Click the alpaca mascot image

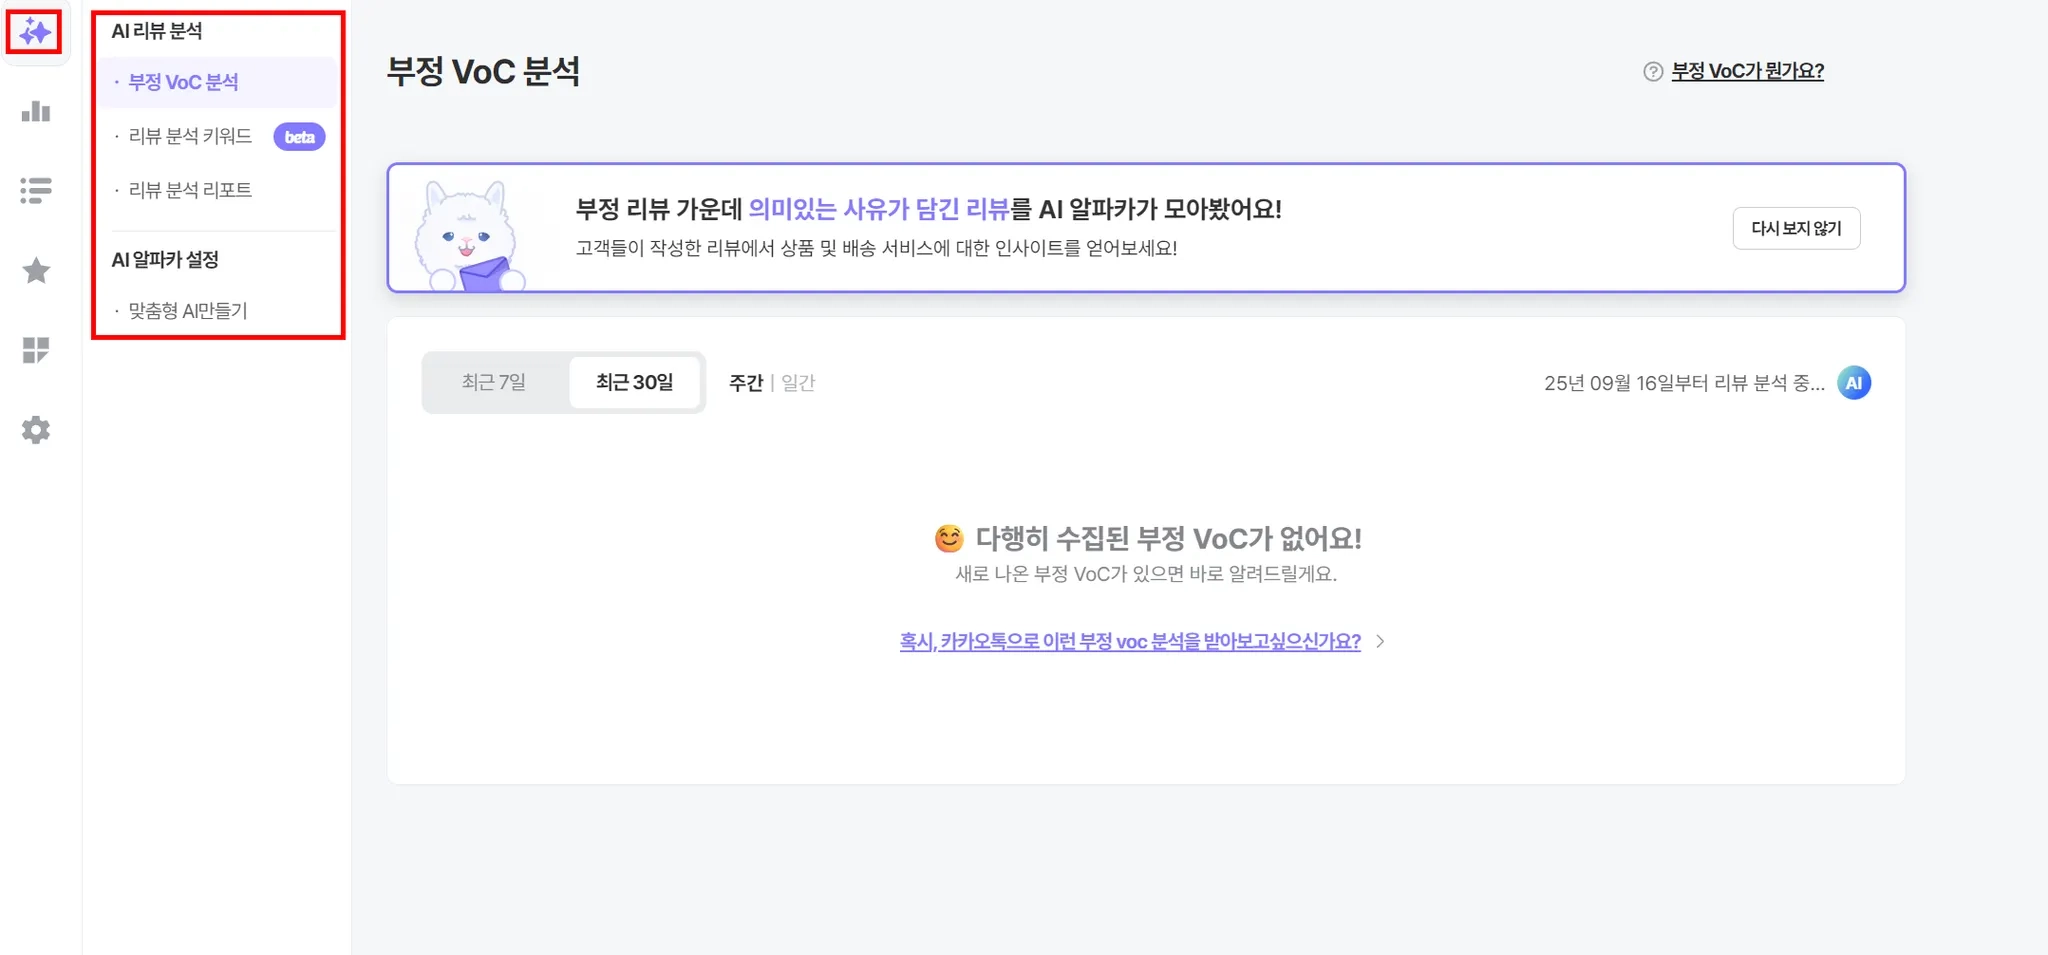[470, 236]
